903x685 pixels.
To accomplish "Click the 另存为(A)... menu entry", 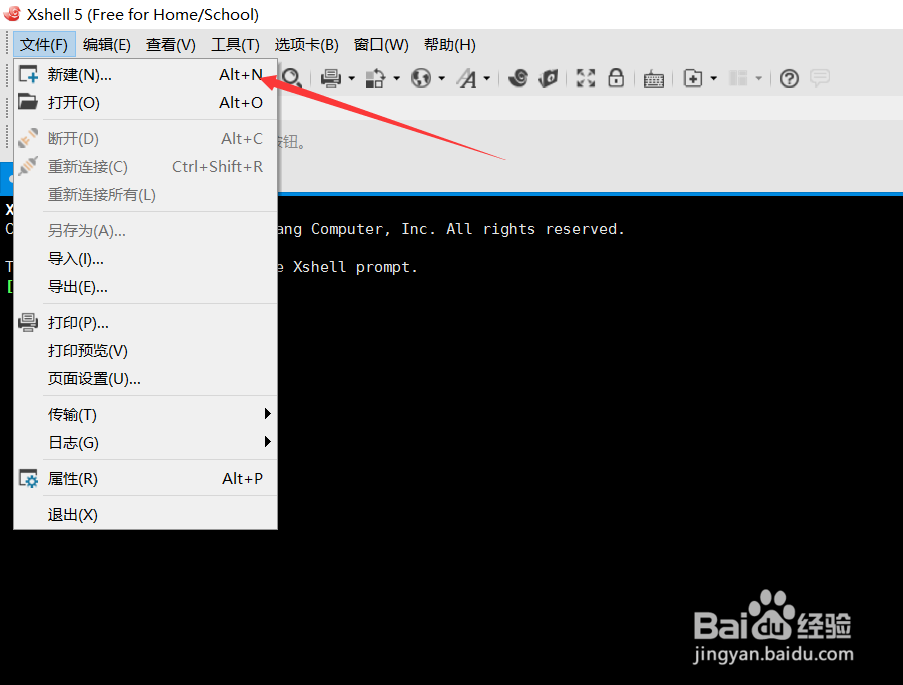I will pos(145,230).
